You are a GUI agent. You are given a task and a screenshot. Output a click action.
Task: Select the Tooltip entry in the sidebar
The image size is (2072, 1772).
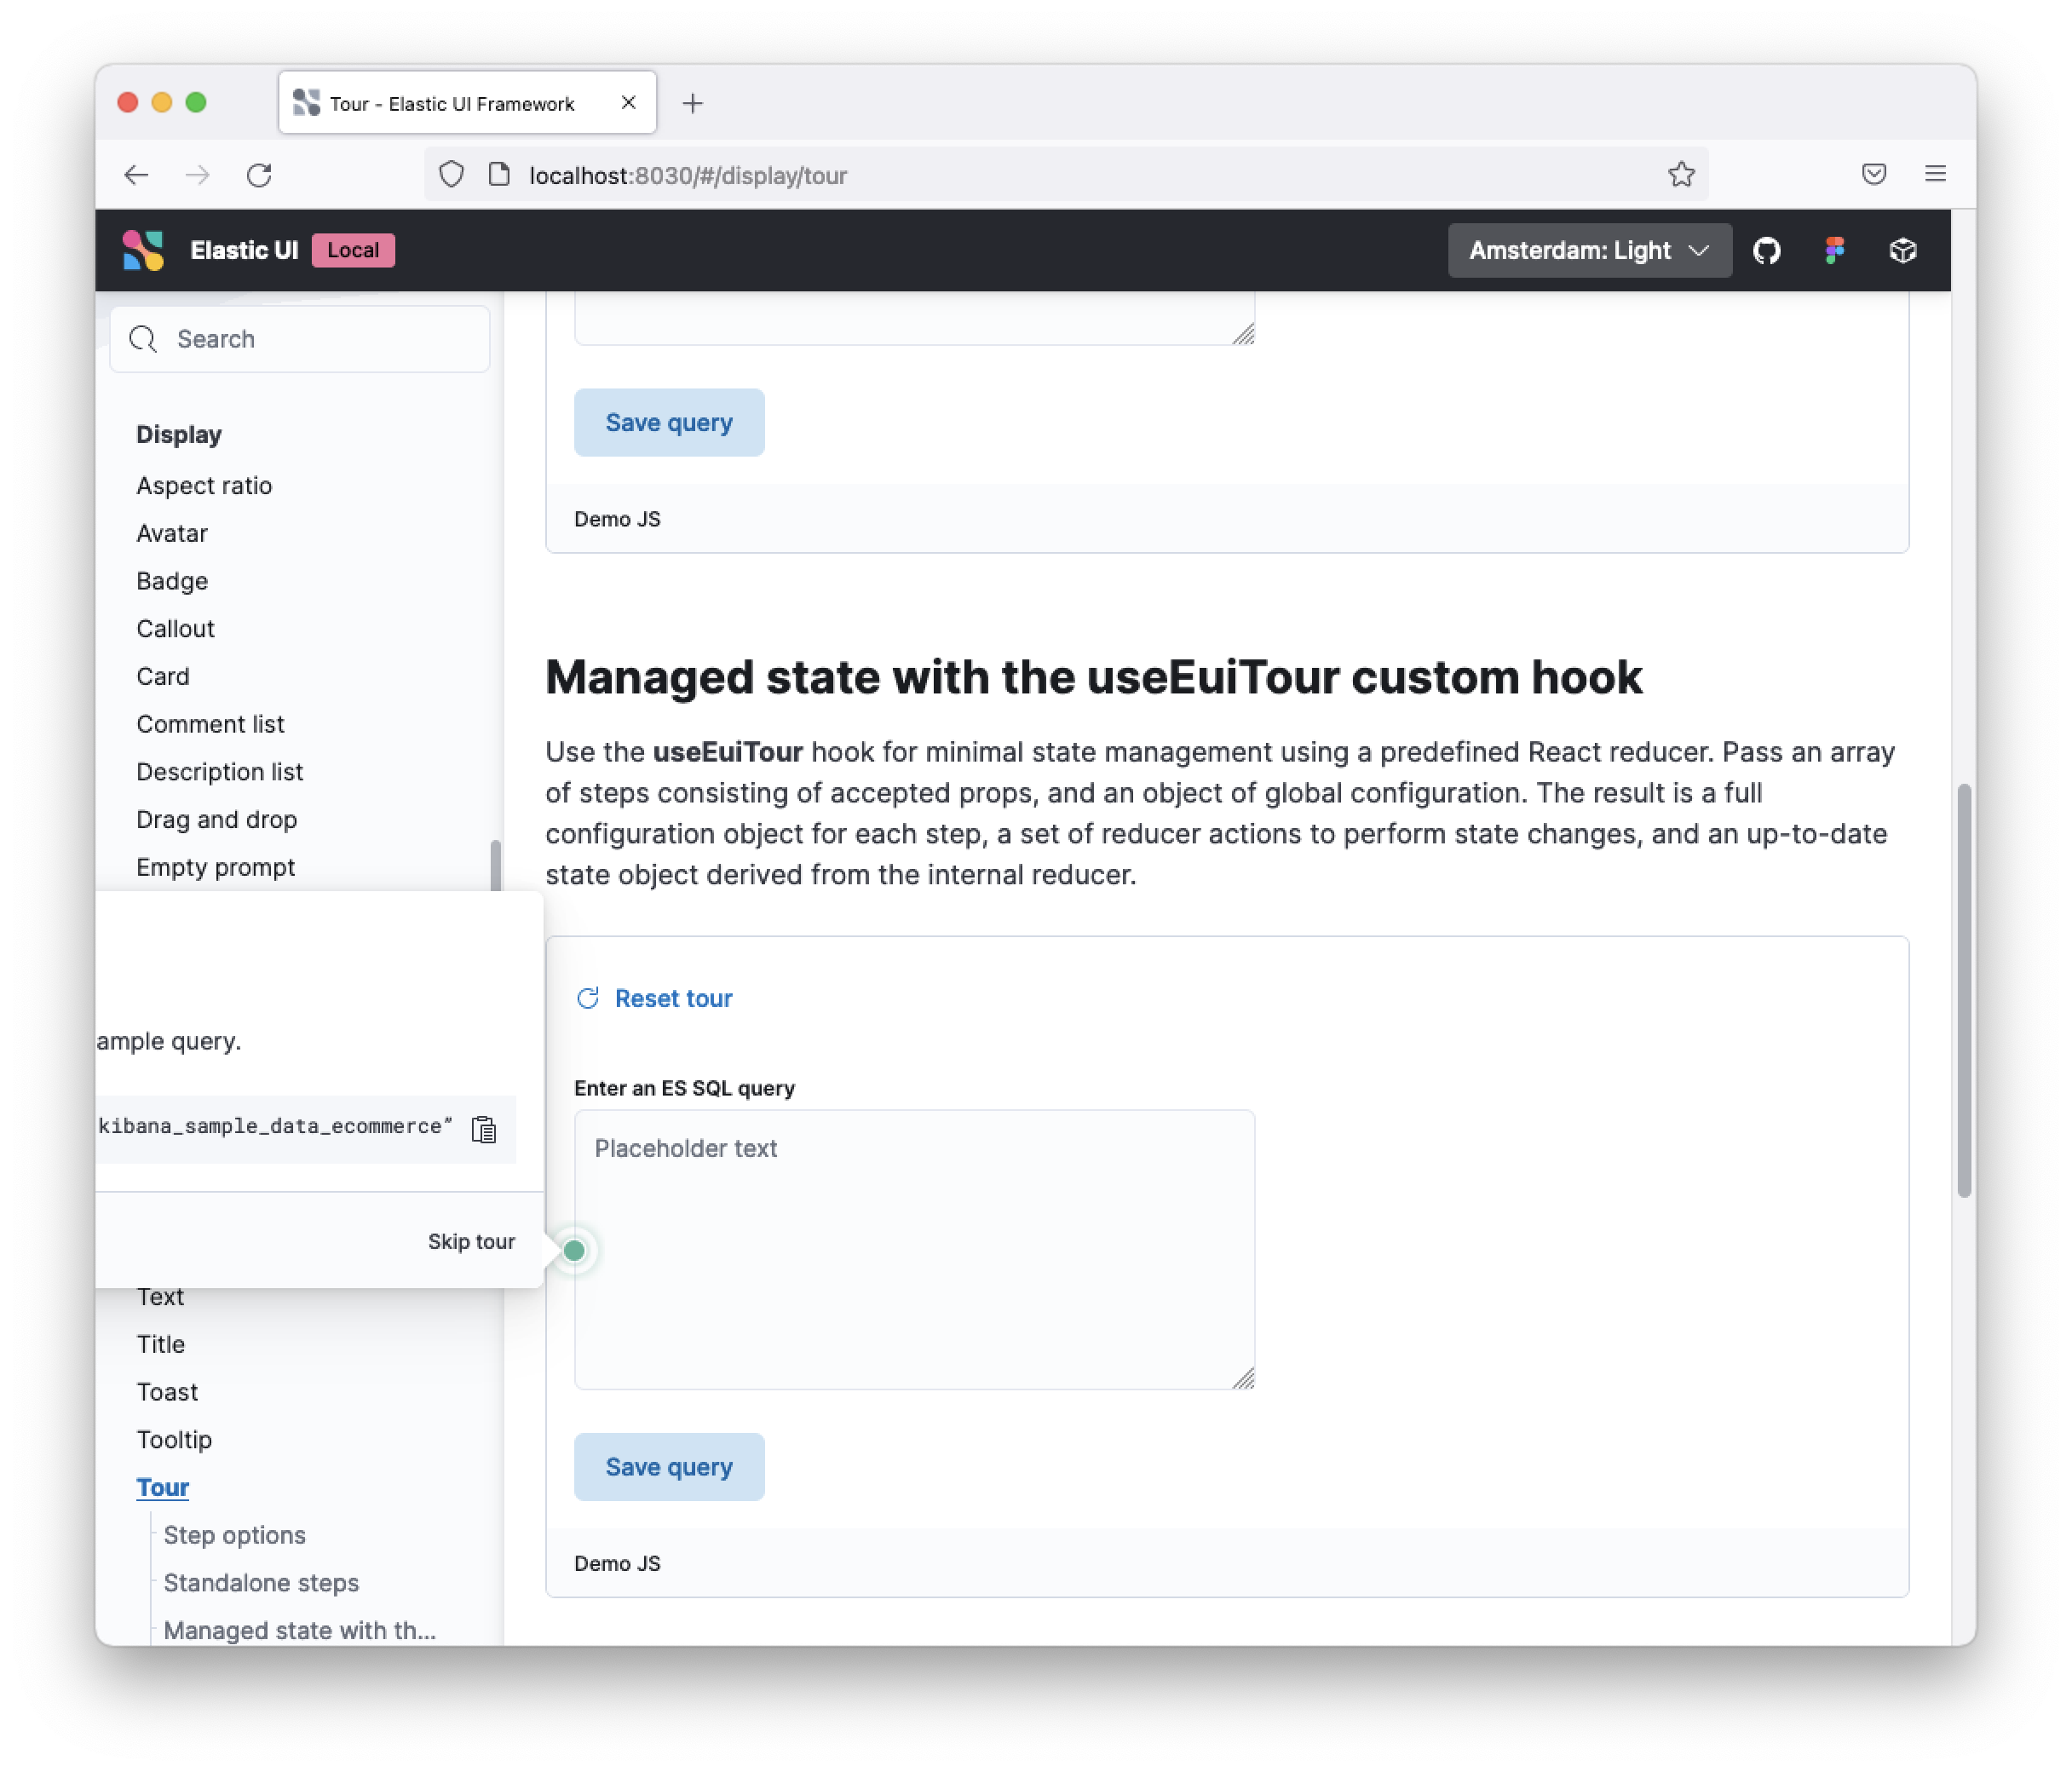pos(174,1440)
